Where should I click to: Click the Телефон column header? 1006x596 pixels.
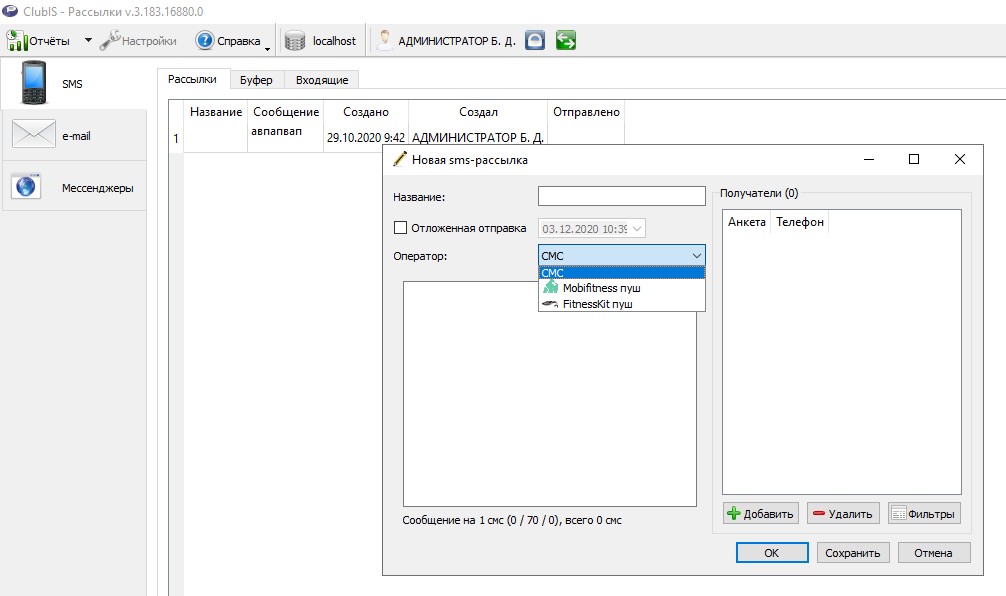[799, 222]
